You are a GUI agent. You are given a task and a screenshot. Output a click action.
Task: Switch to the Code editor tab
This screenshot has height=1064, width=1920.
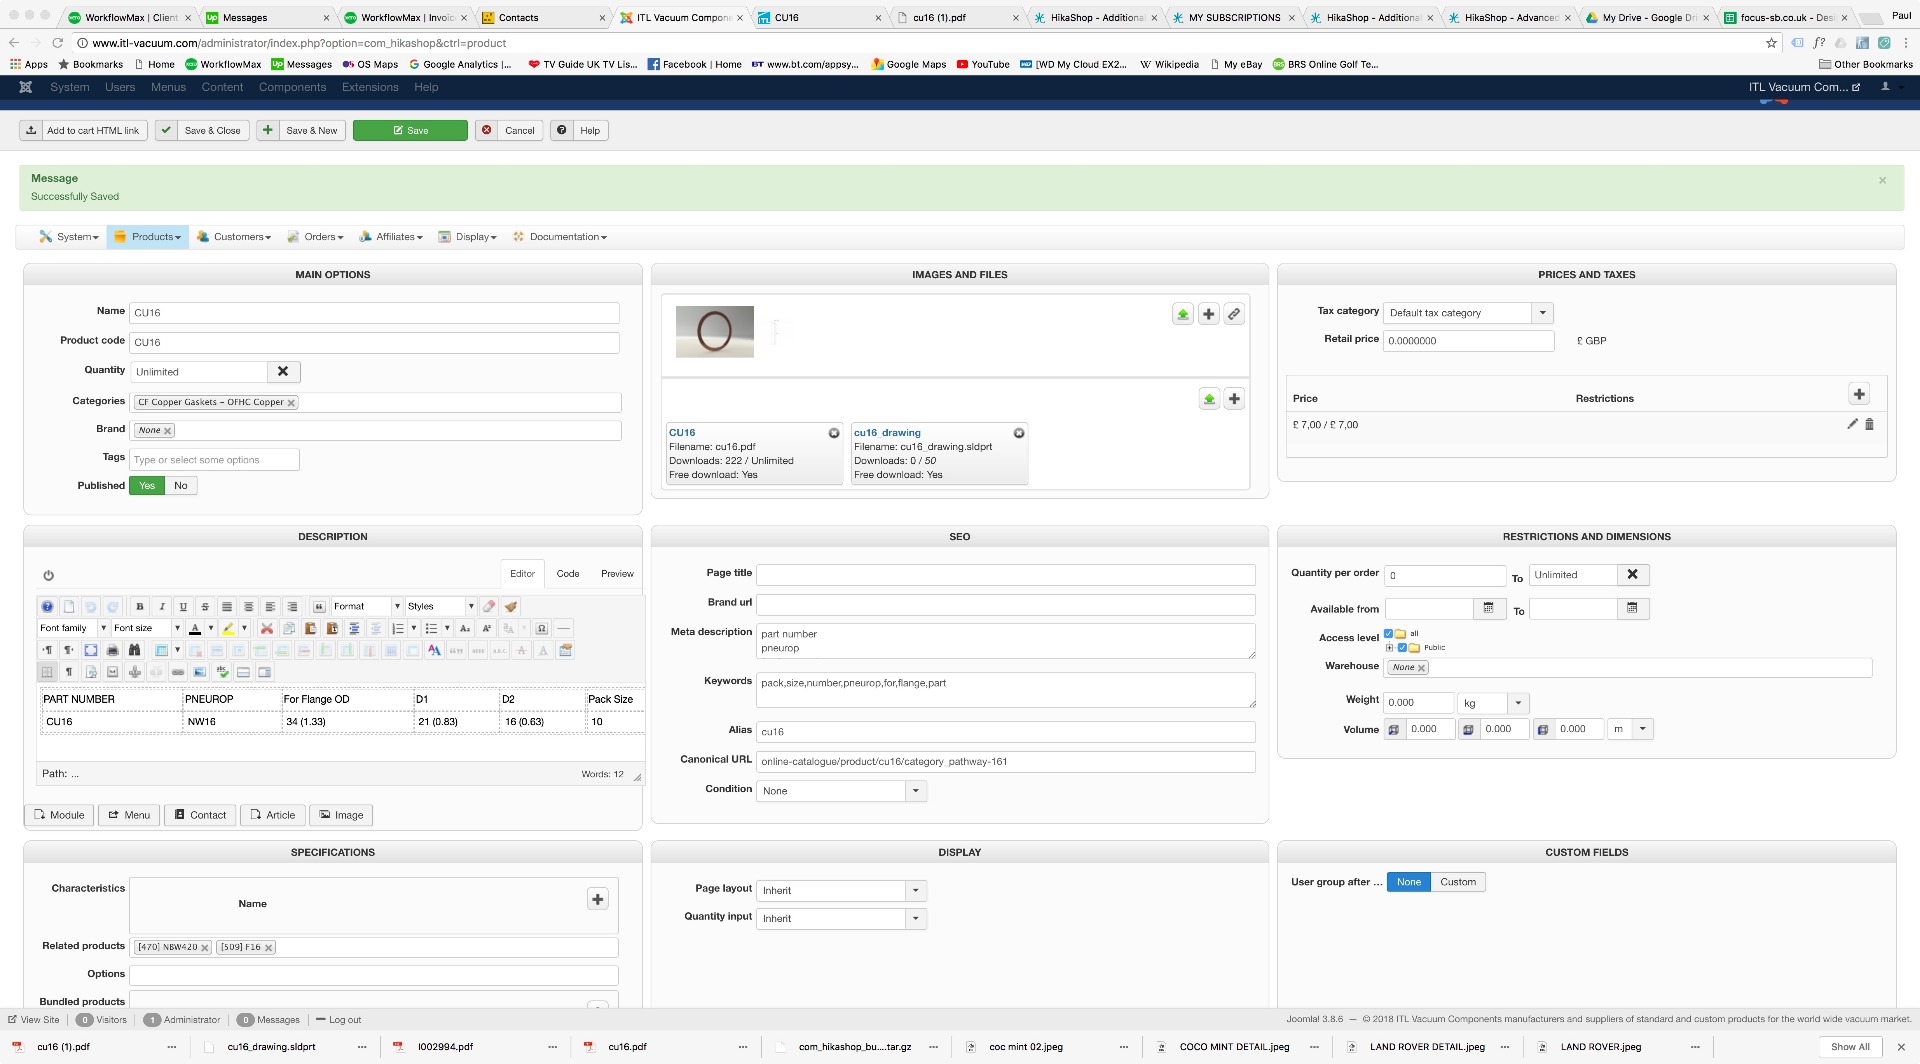click(568, 574)
